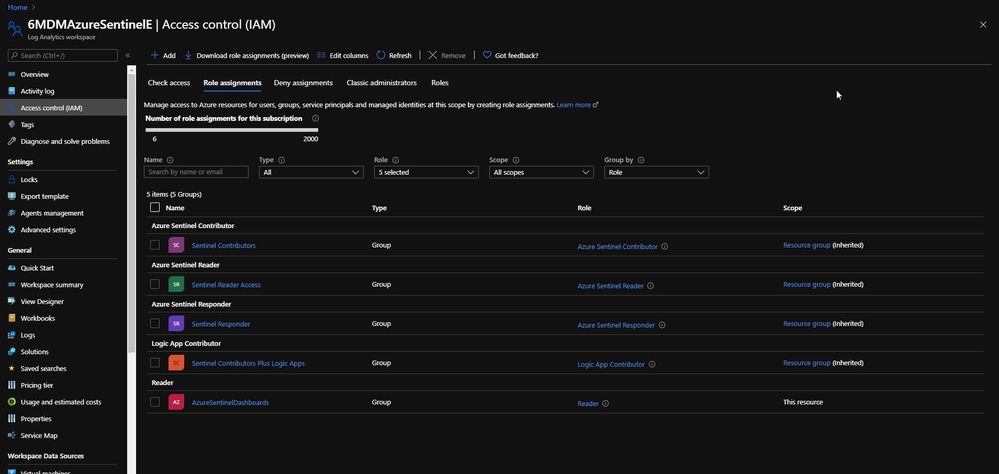Close the Access control blade with X

pyautogui.click(x=983, y=24)
